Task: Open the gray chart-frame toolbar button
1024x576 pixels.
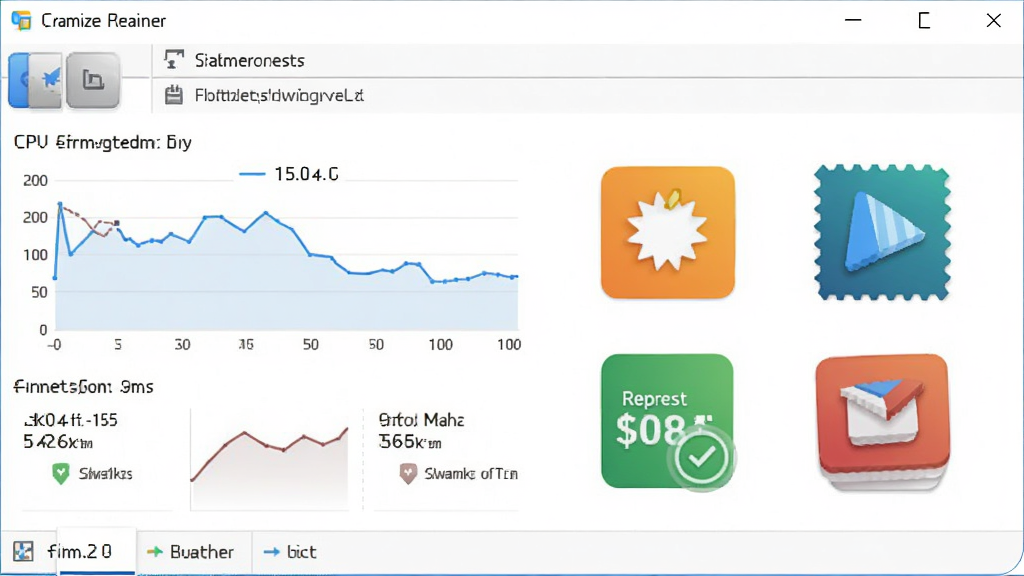Action: tap(93, 80)
